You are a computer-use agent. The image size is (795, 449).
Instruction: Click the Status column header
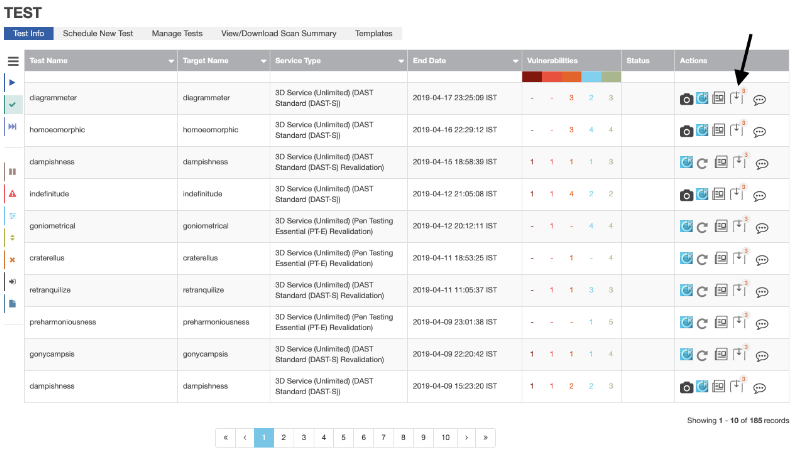(648, 60)
